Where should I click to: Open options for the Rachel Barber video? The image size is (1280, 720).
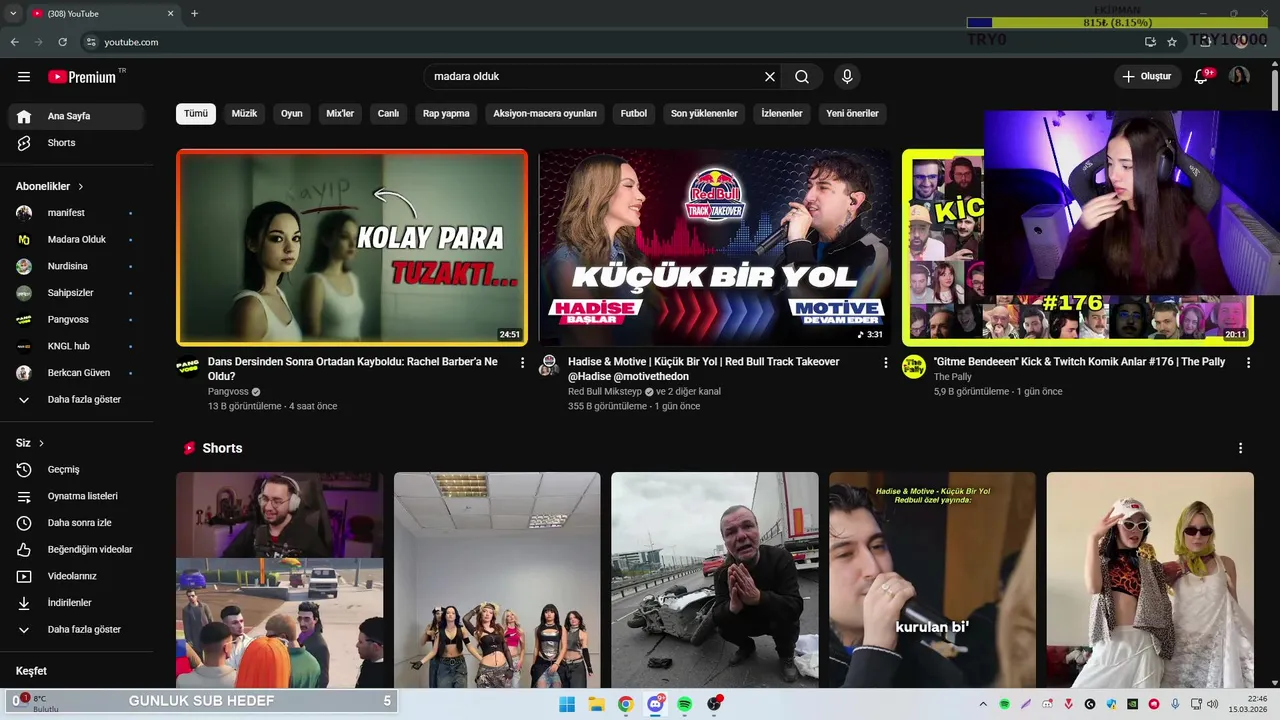click(x=522, y=363)
